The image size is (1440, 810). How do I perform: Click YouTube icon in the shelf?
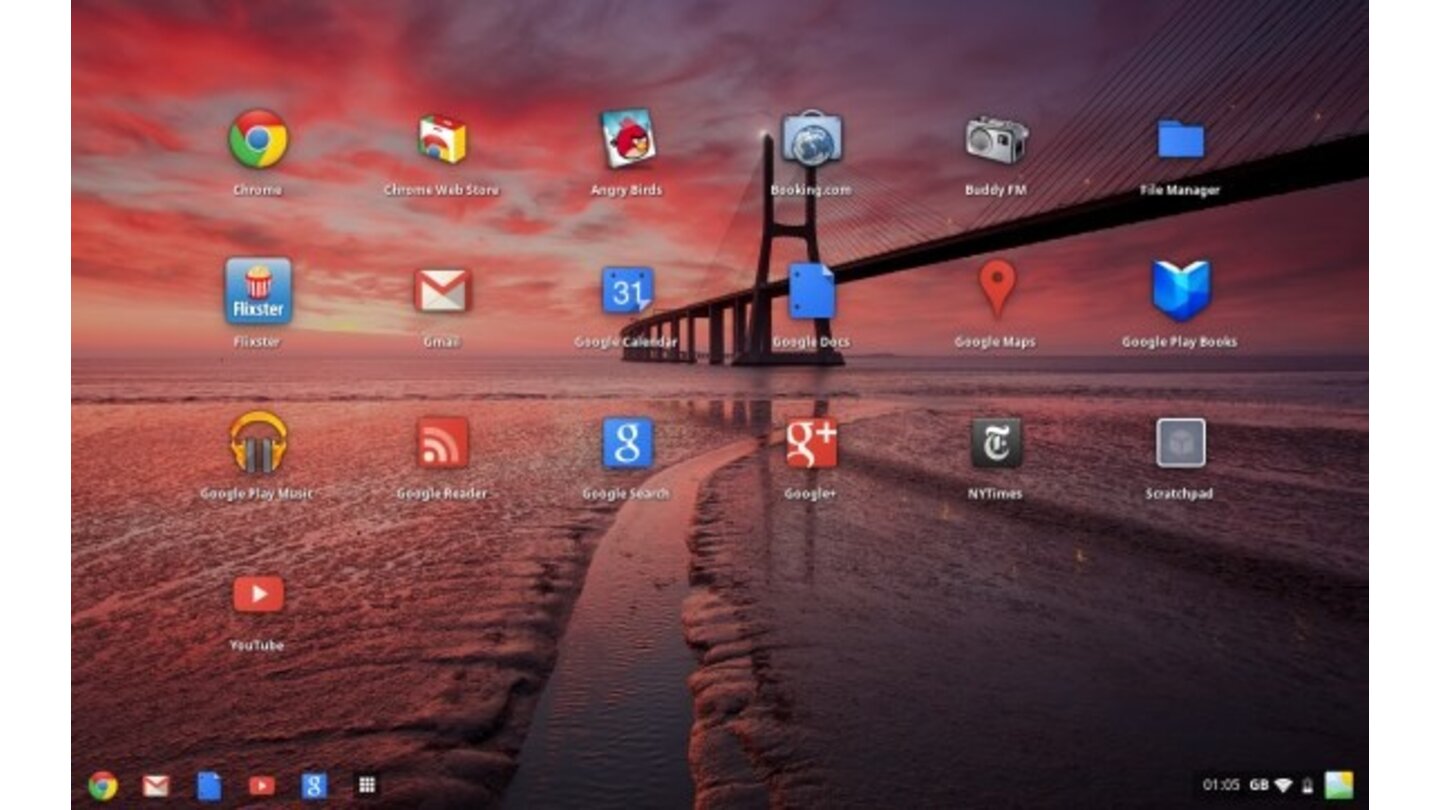[x=261, y=786]
